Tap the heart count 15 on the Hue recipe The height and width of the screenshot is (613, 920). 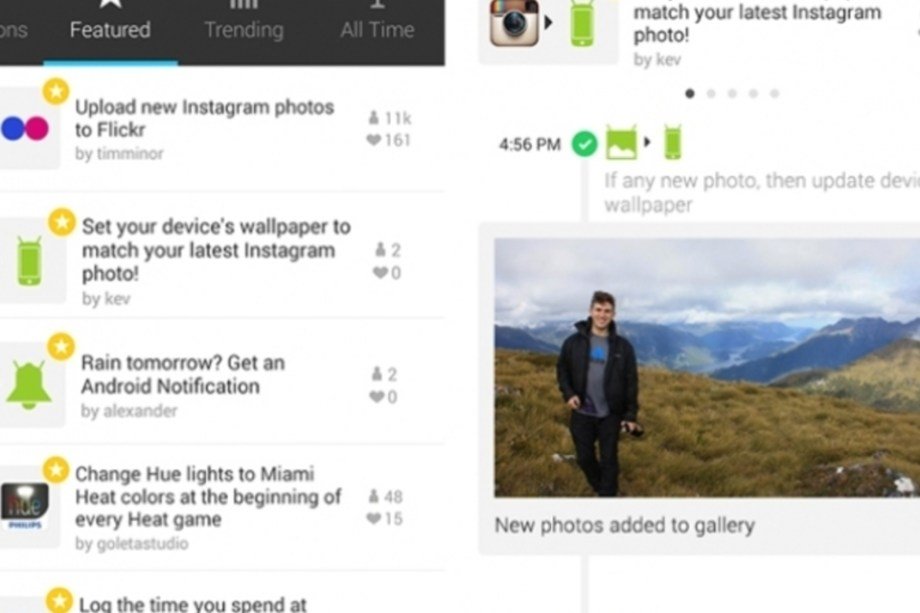point(385,519)
